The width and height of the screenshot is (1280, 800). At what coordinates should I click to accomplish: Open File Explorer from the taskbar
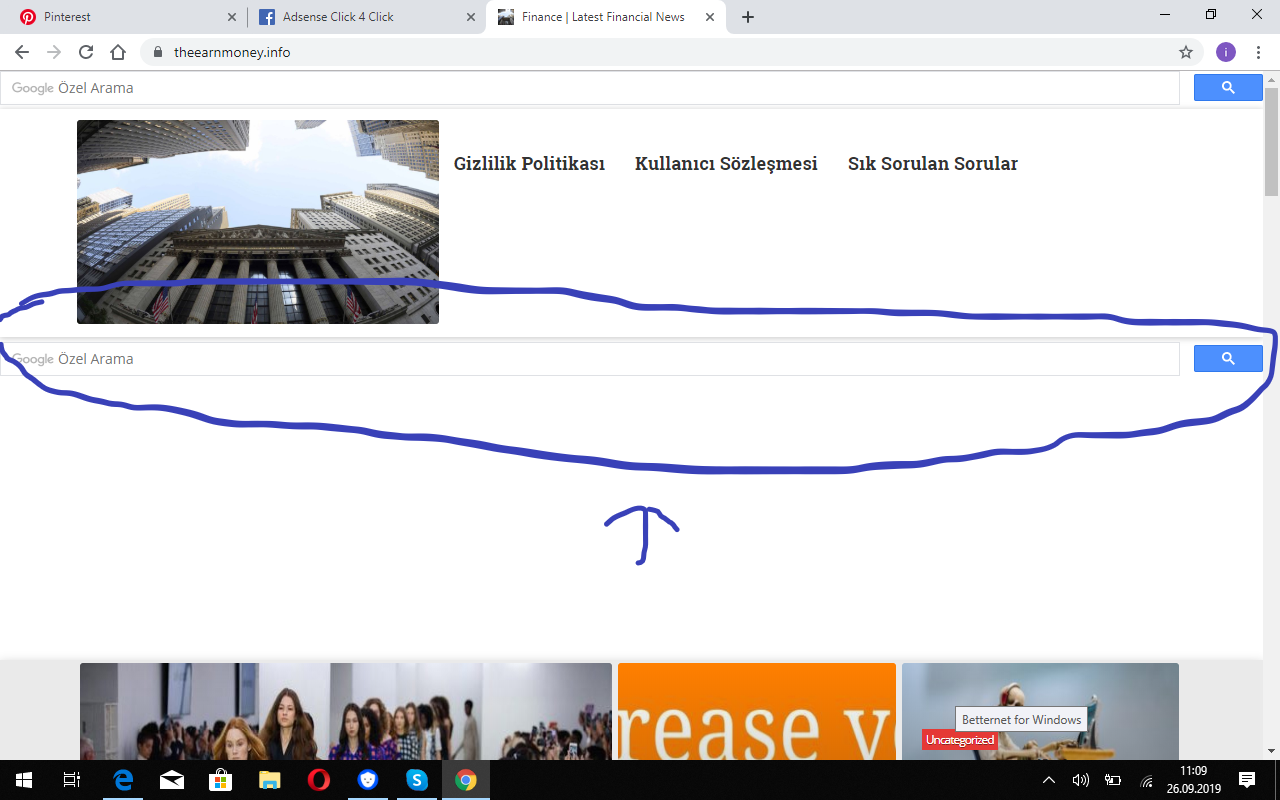(270, 780)
